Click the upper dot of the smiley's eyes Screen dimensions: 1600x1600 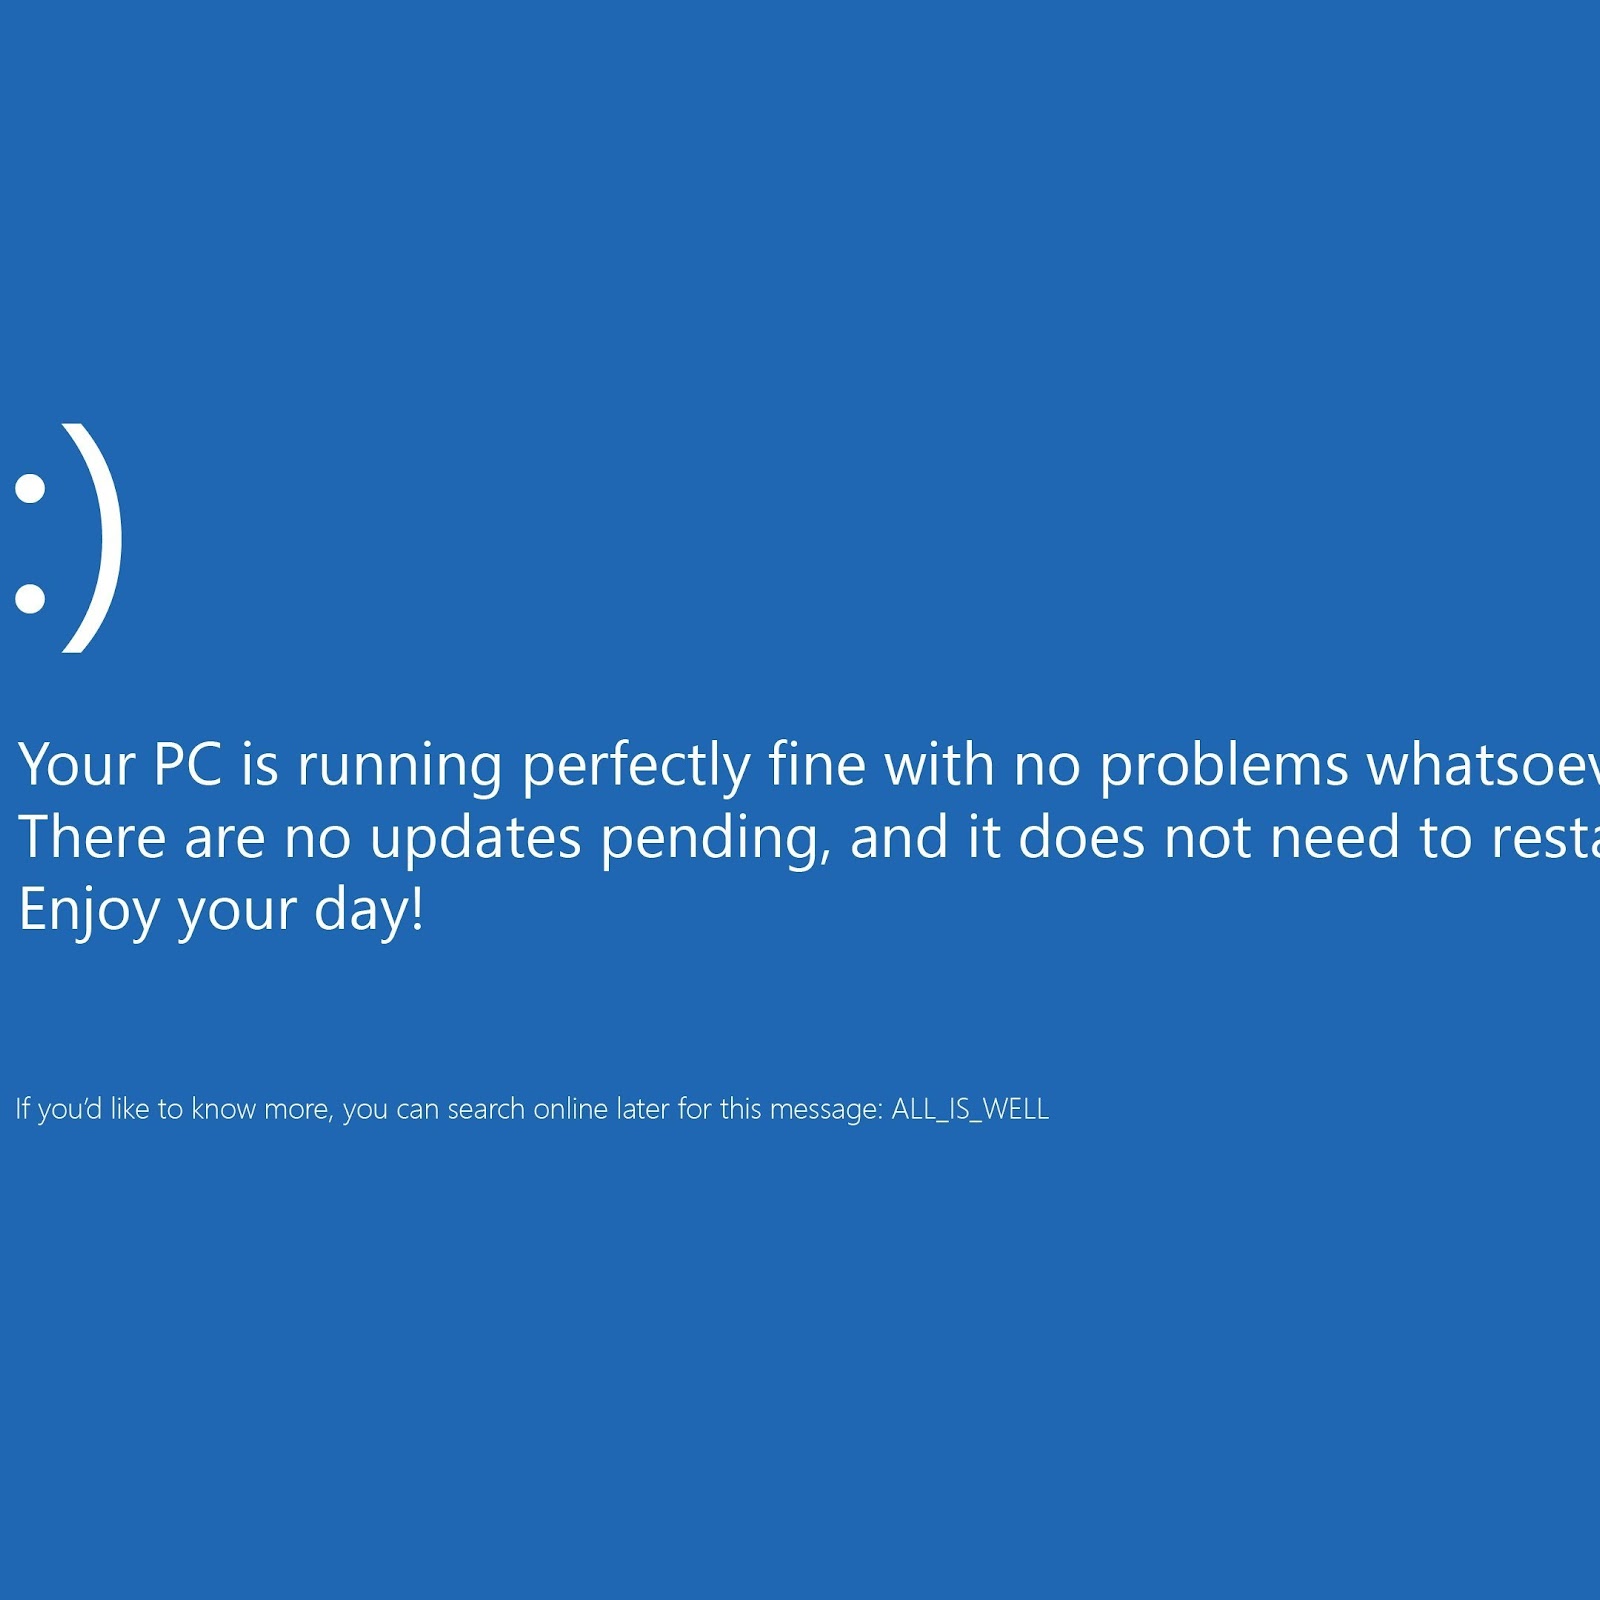30,488
